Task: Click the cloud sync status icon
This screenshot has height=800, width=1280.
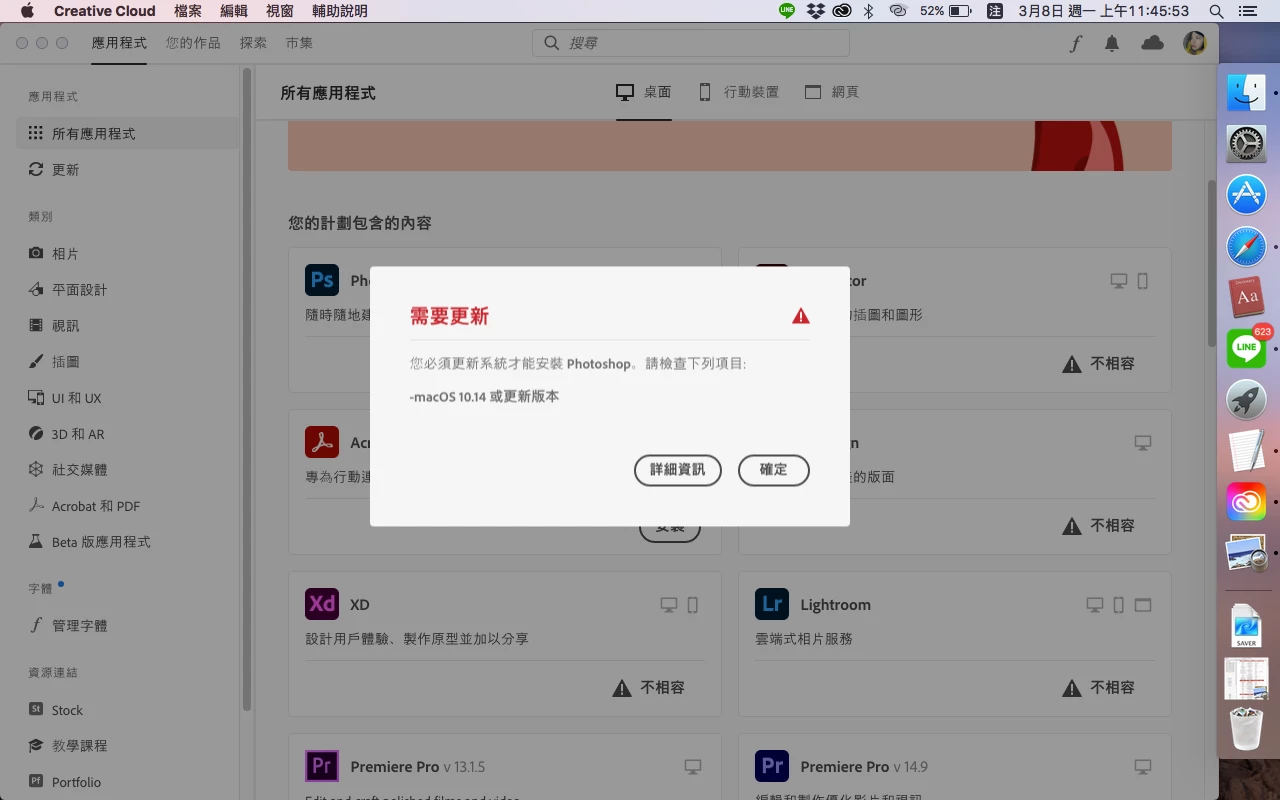Action: click(1152, 43)
